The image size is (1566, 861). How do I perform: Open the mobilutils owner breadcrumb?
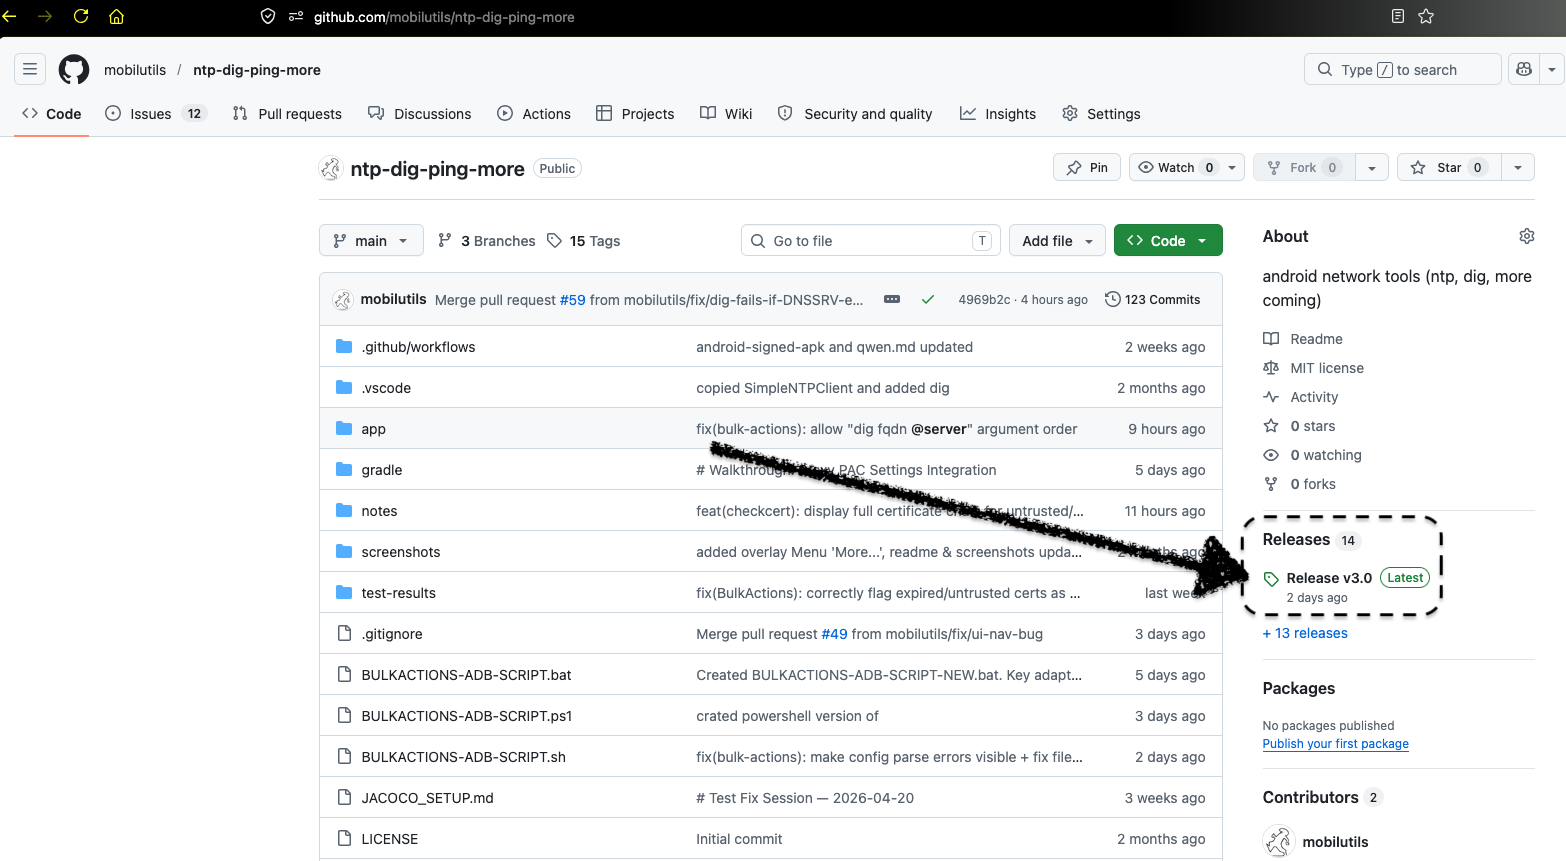135,70
